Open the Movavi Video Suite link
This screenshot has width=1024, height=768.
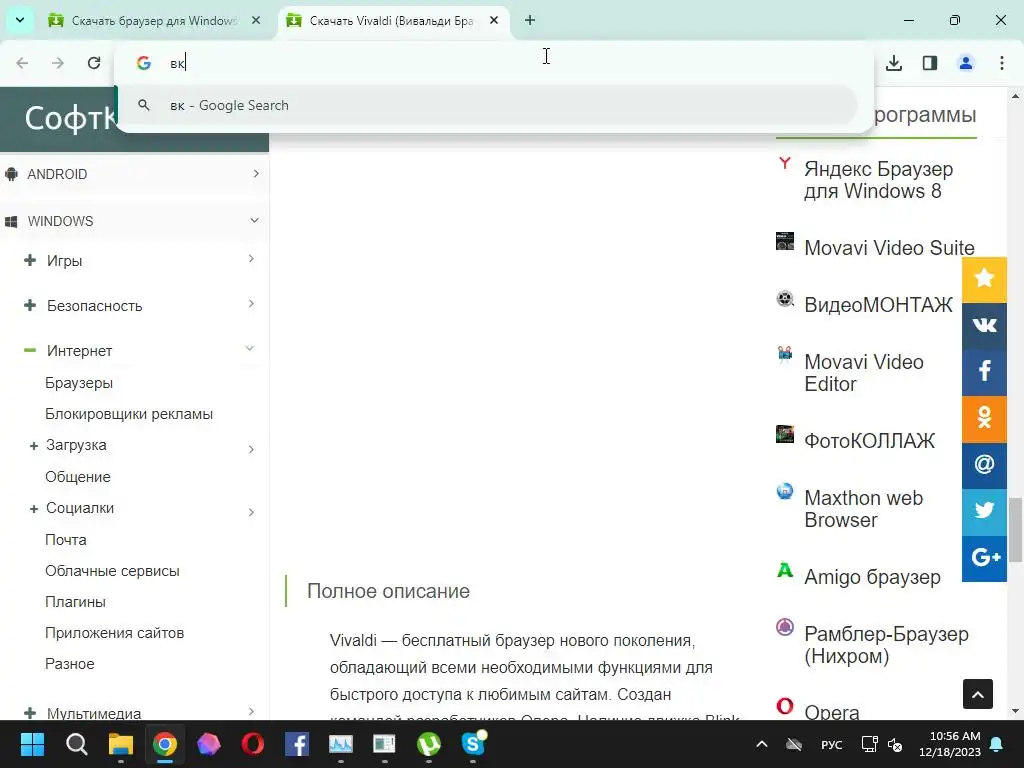click(889, 248)
